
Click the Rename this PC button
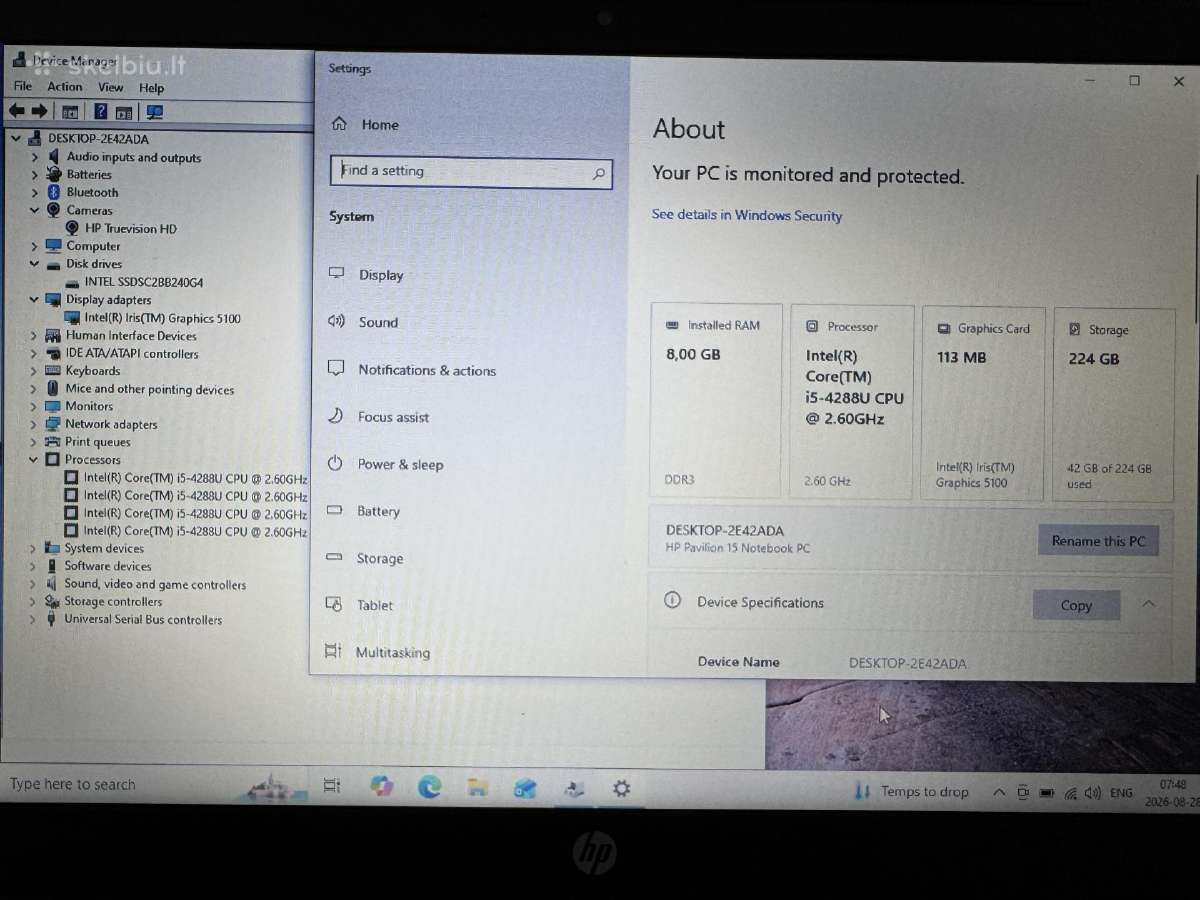[x=1098, y=541]
